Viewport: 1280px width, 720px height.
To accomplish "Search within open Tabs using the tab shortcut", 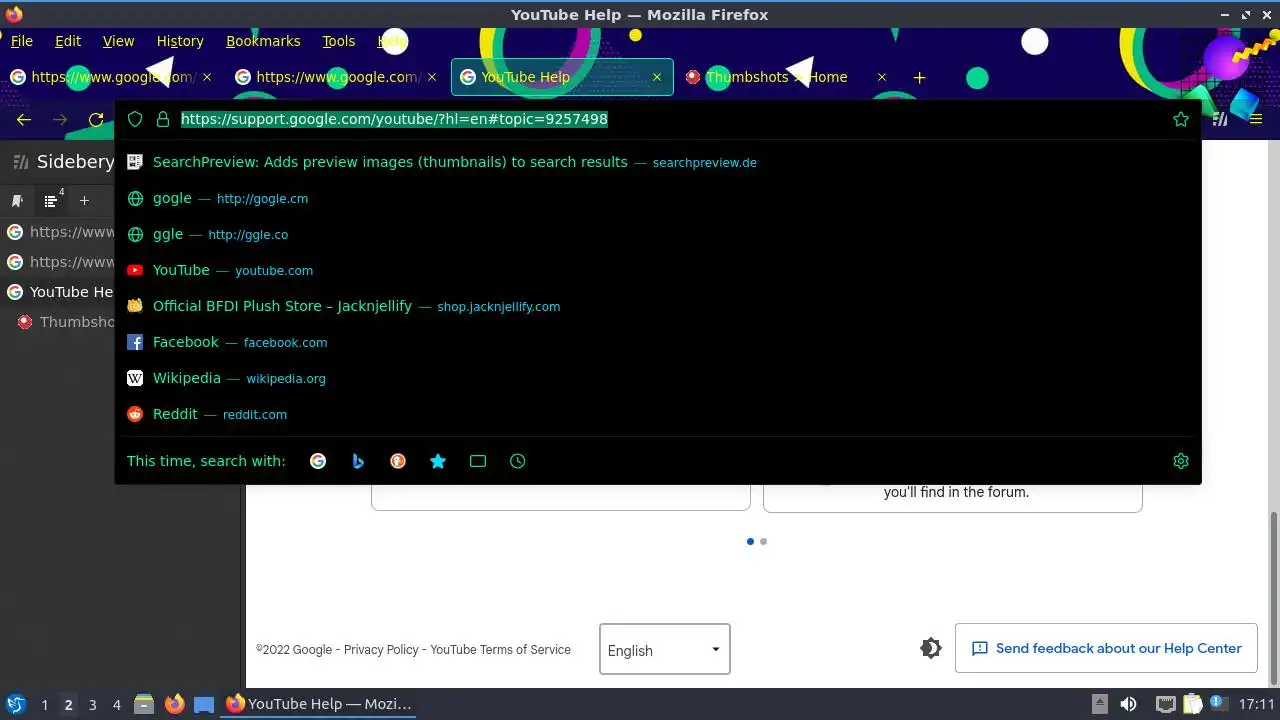I will (478, 461).
